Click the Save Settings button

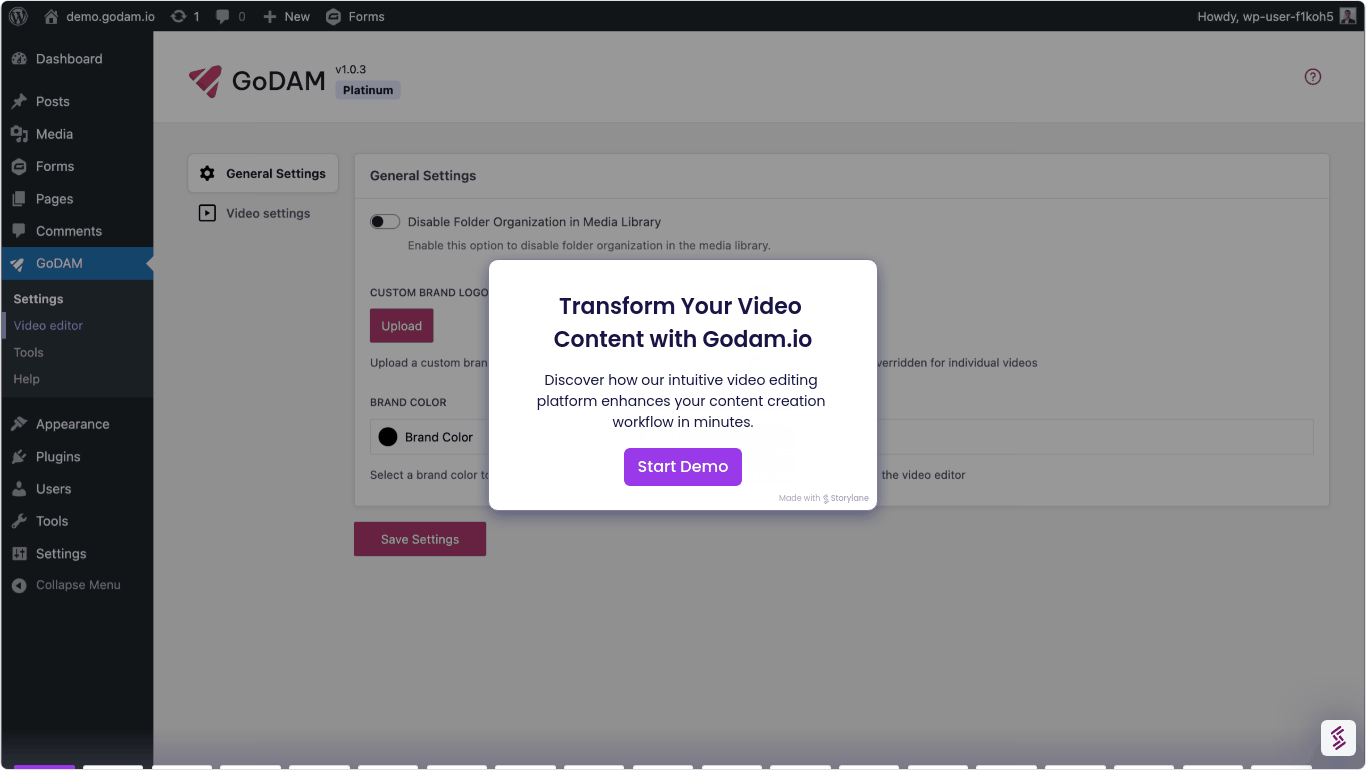tap(420, 539)
